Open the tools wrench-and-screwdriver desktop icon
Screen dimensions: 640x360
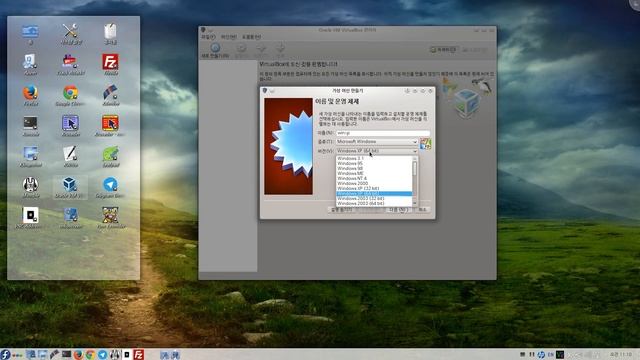[70, 32]
